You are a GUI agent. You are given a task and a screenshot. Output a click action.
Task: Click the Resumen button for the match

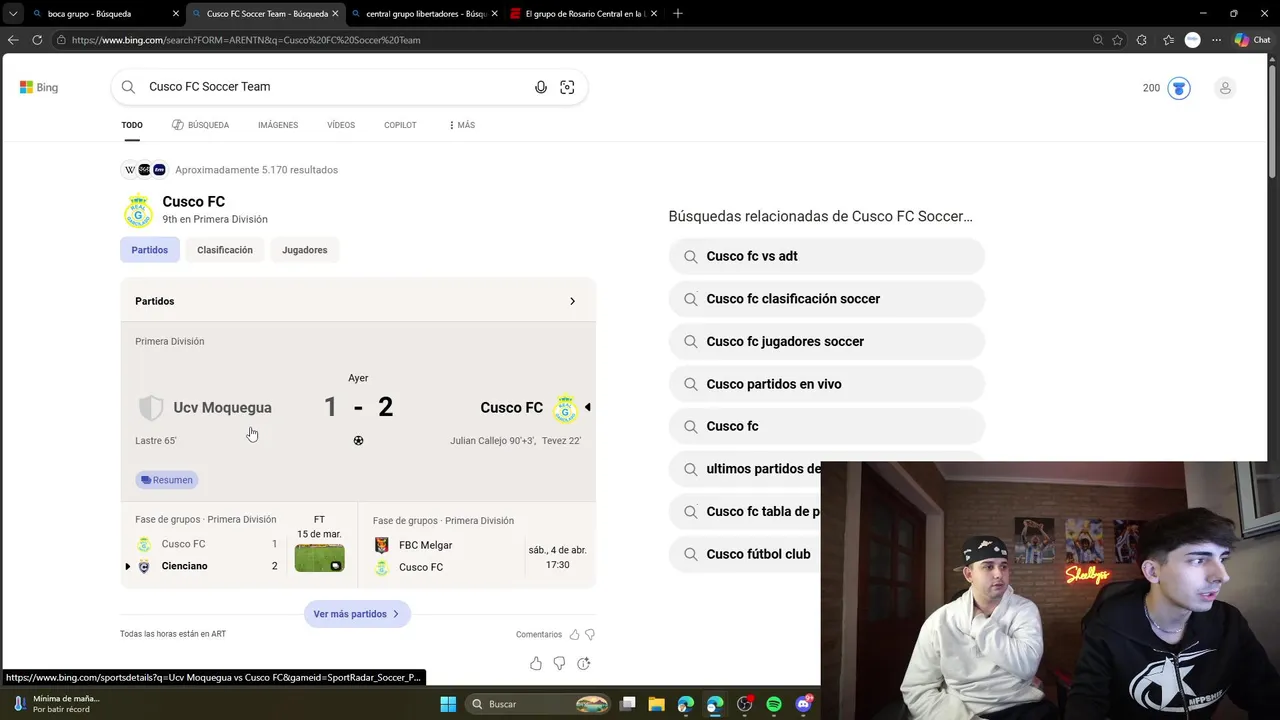[167, 480]
